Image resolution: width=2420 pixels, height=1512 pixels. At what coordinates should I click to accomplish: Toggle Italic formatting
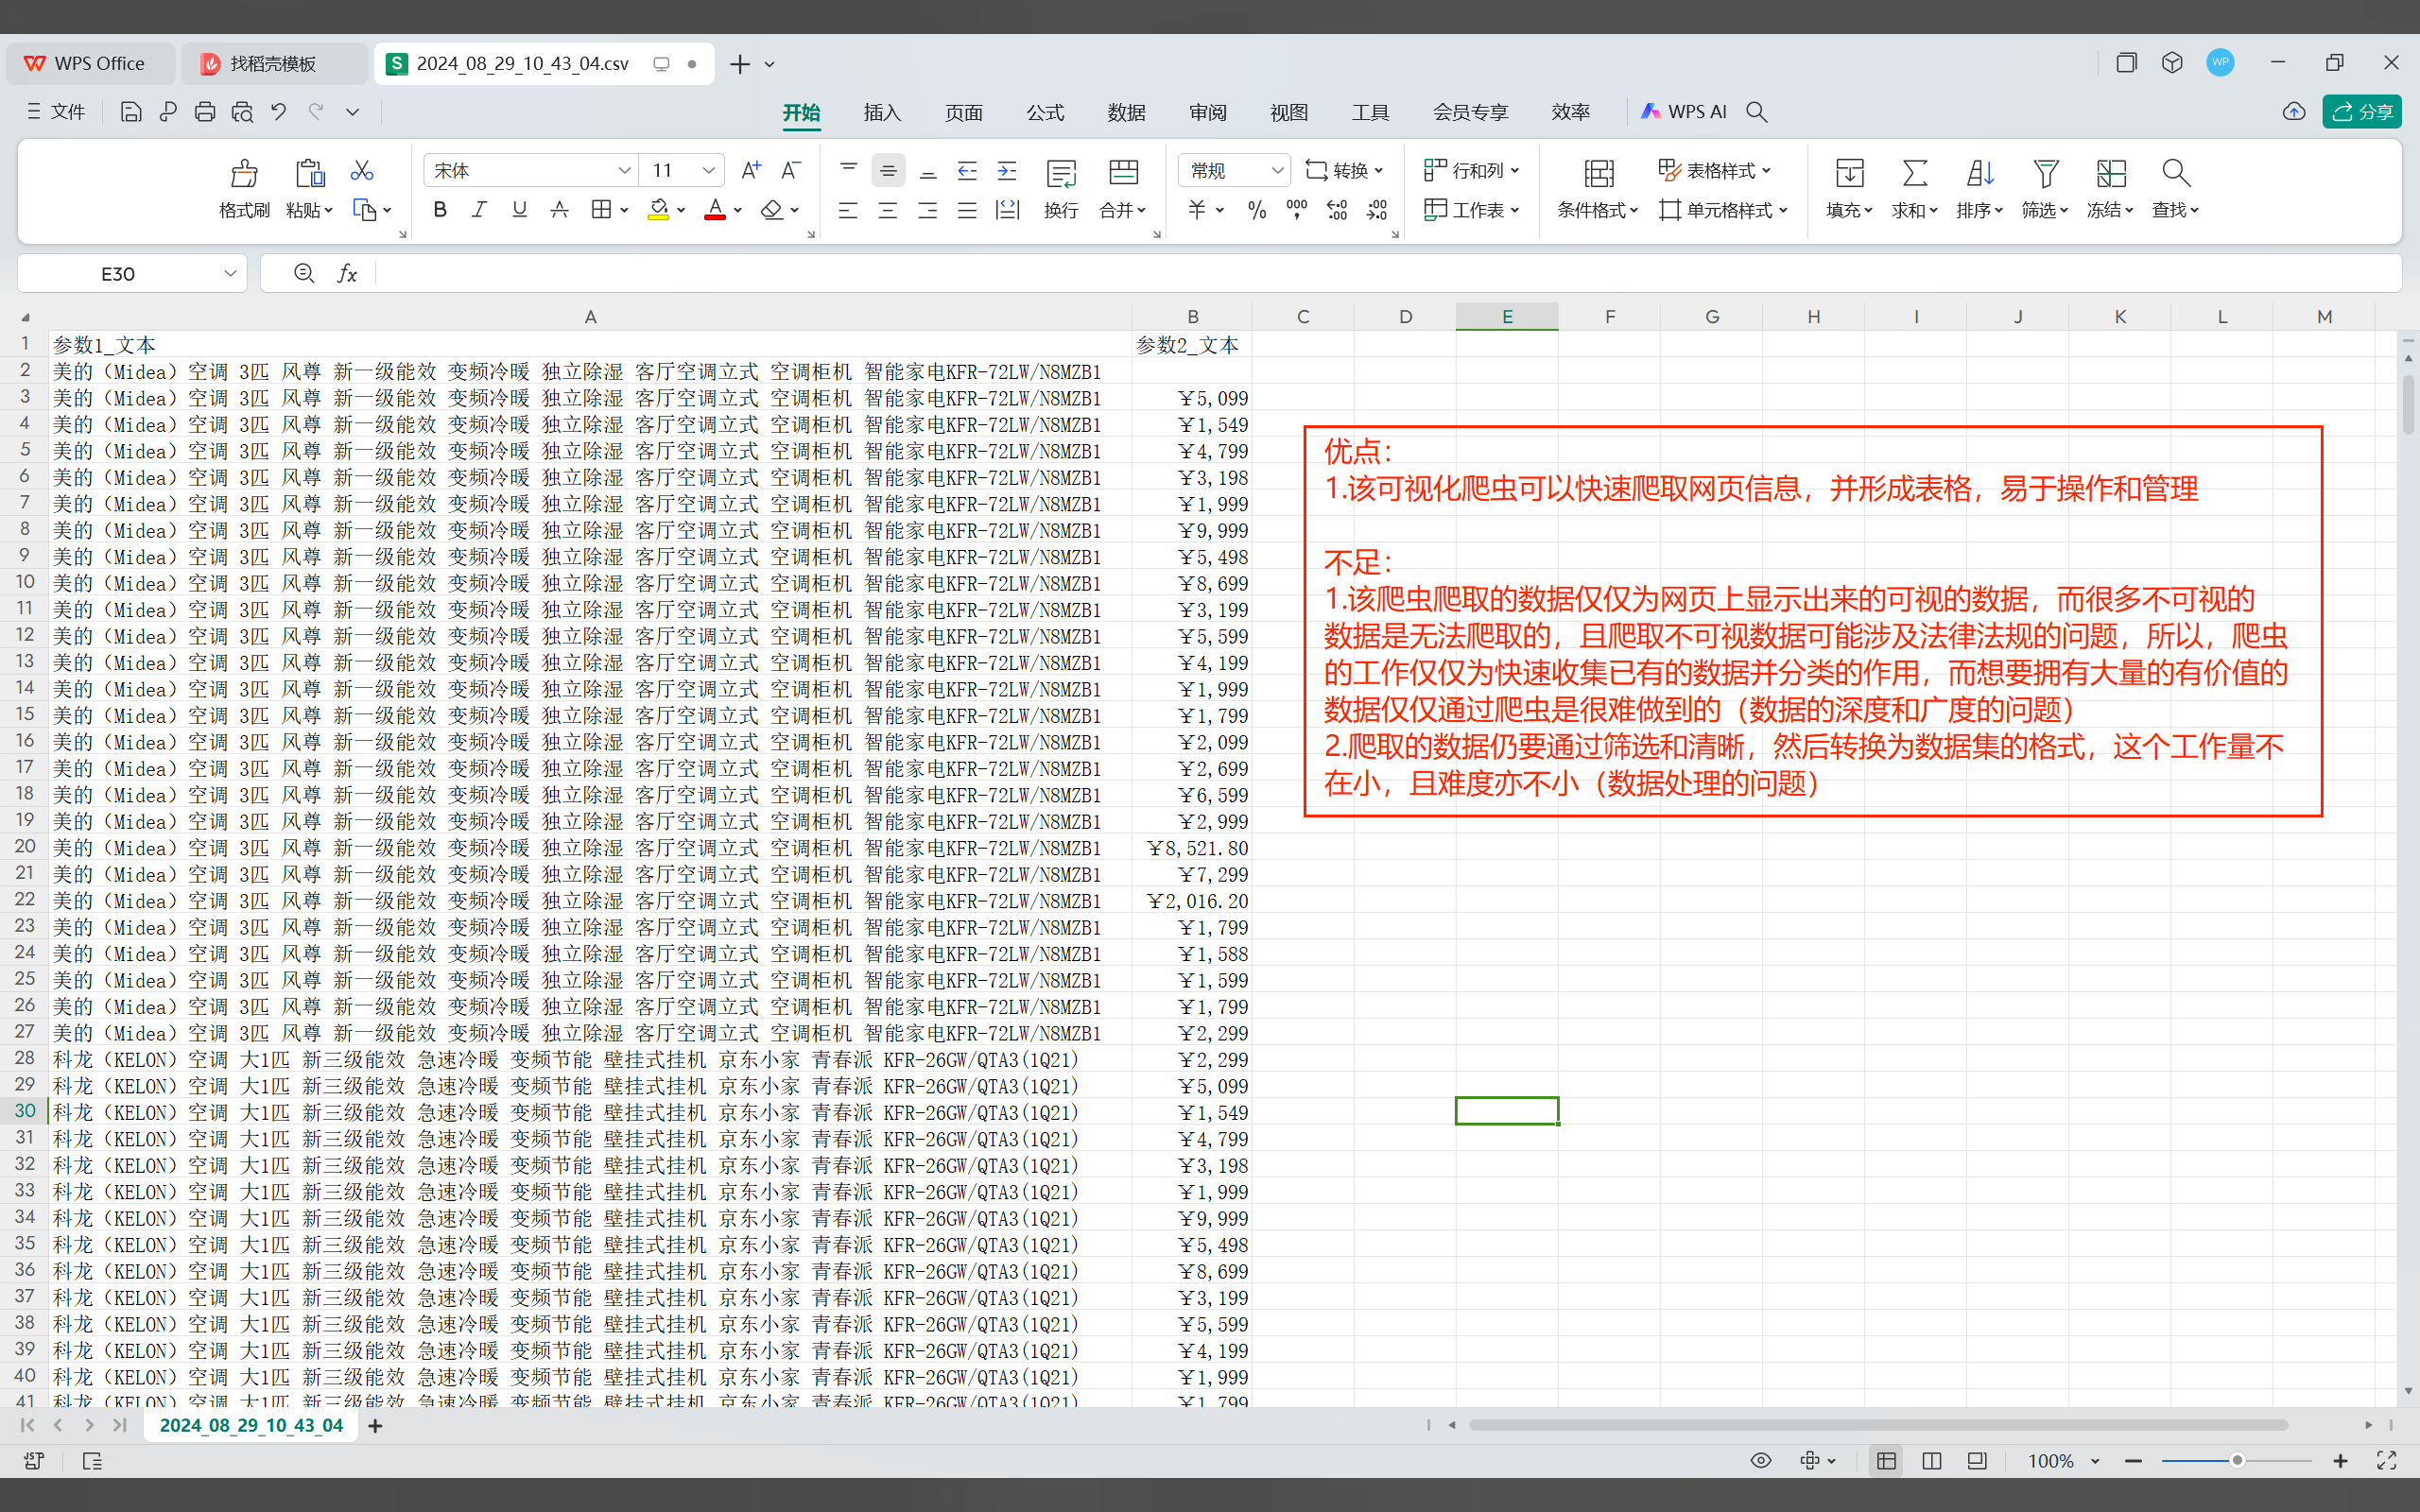point(480,210)
